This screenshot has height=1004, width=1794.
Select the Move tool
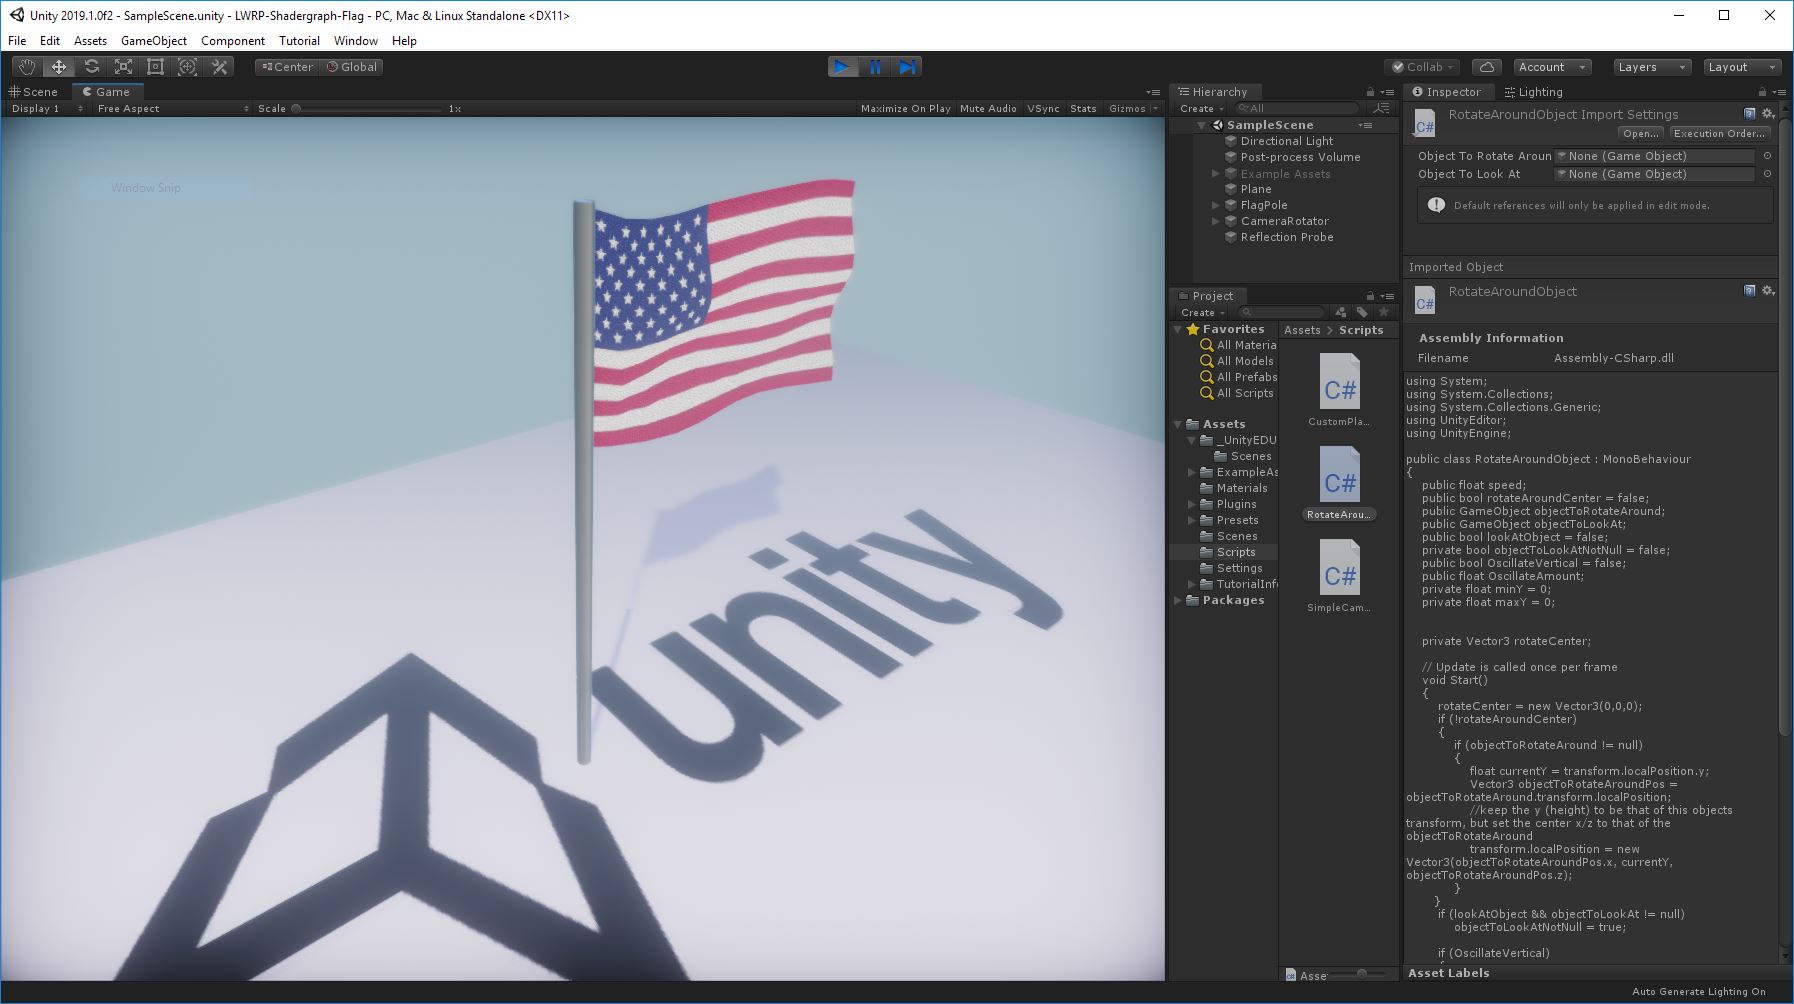pyautogui.click(x=59, y=67)
